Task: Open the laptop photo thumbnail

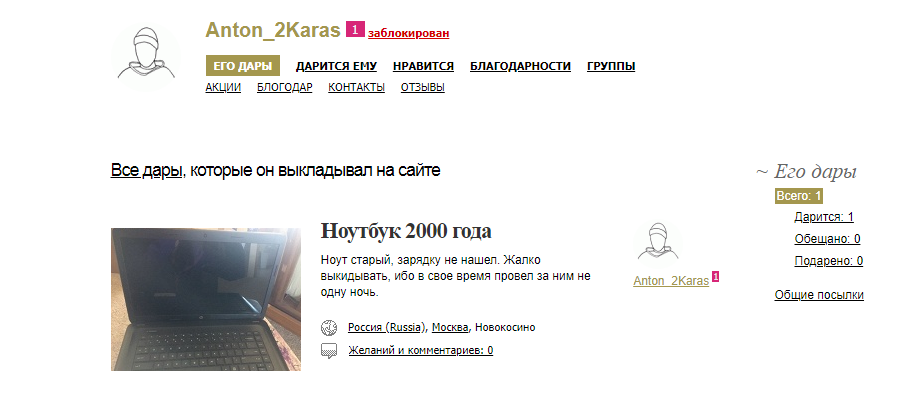Action: (206, 299)
